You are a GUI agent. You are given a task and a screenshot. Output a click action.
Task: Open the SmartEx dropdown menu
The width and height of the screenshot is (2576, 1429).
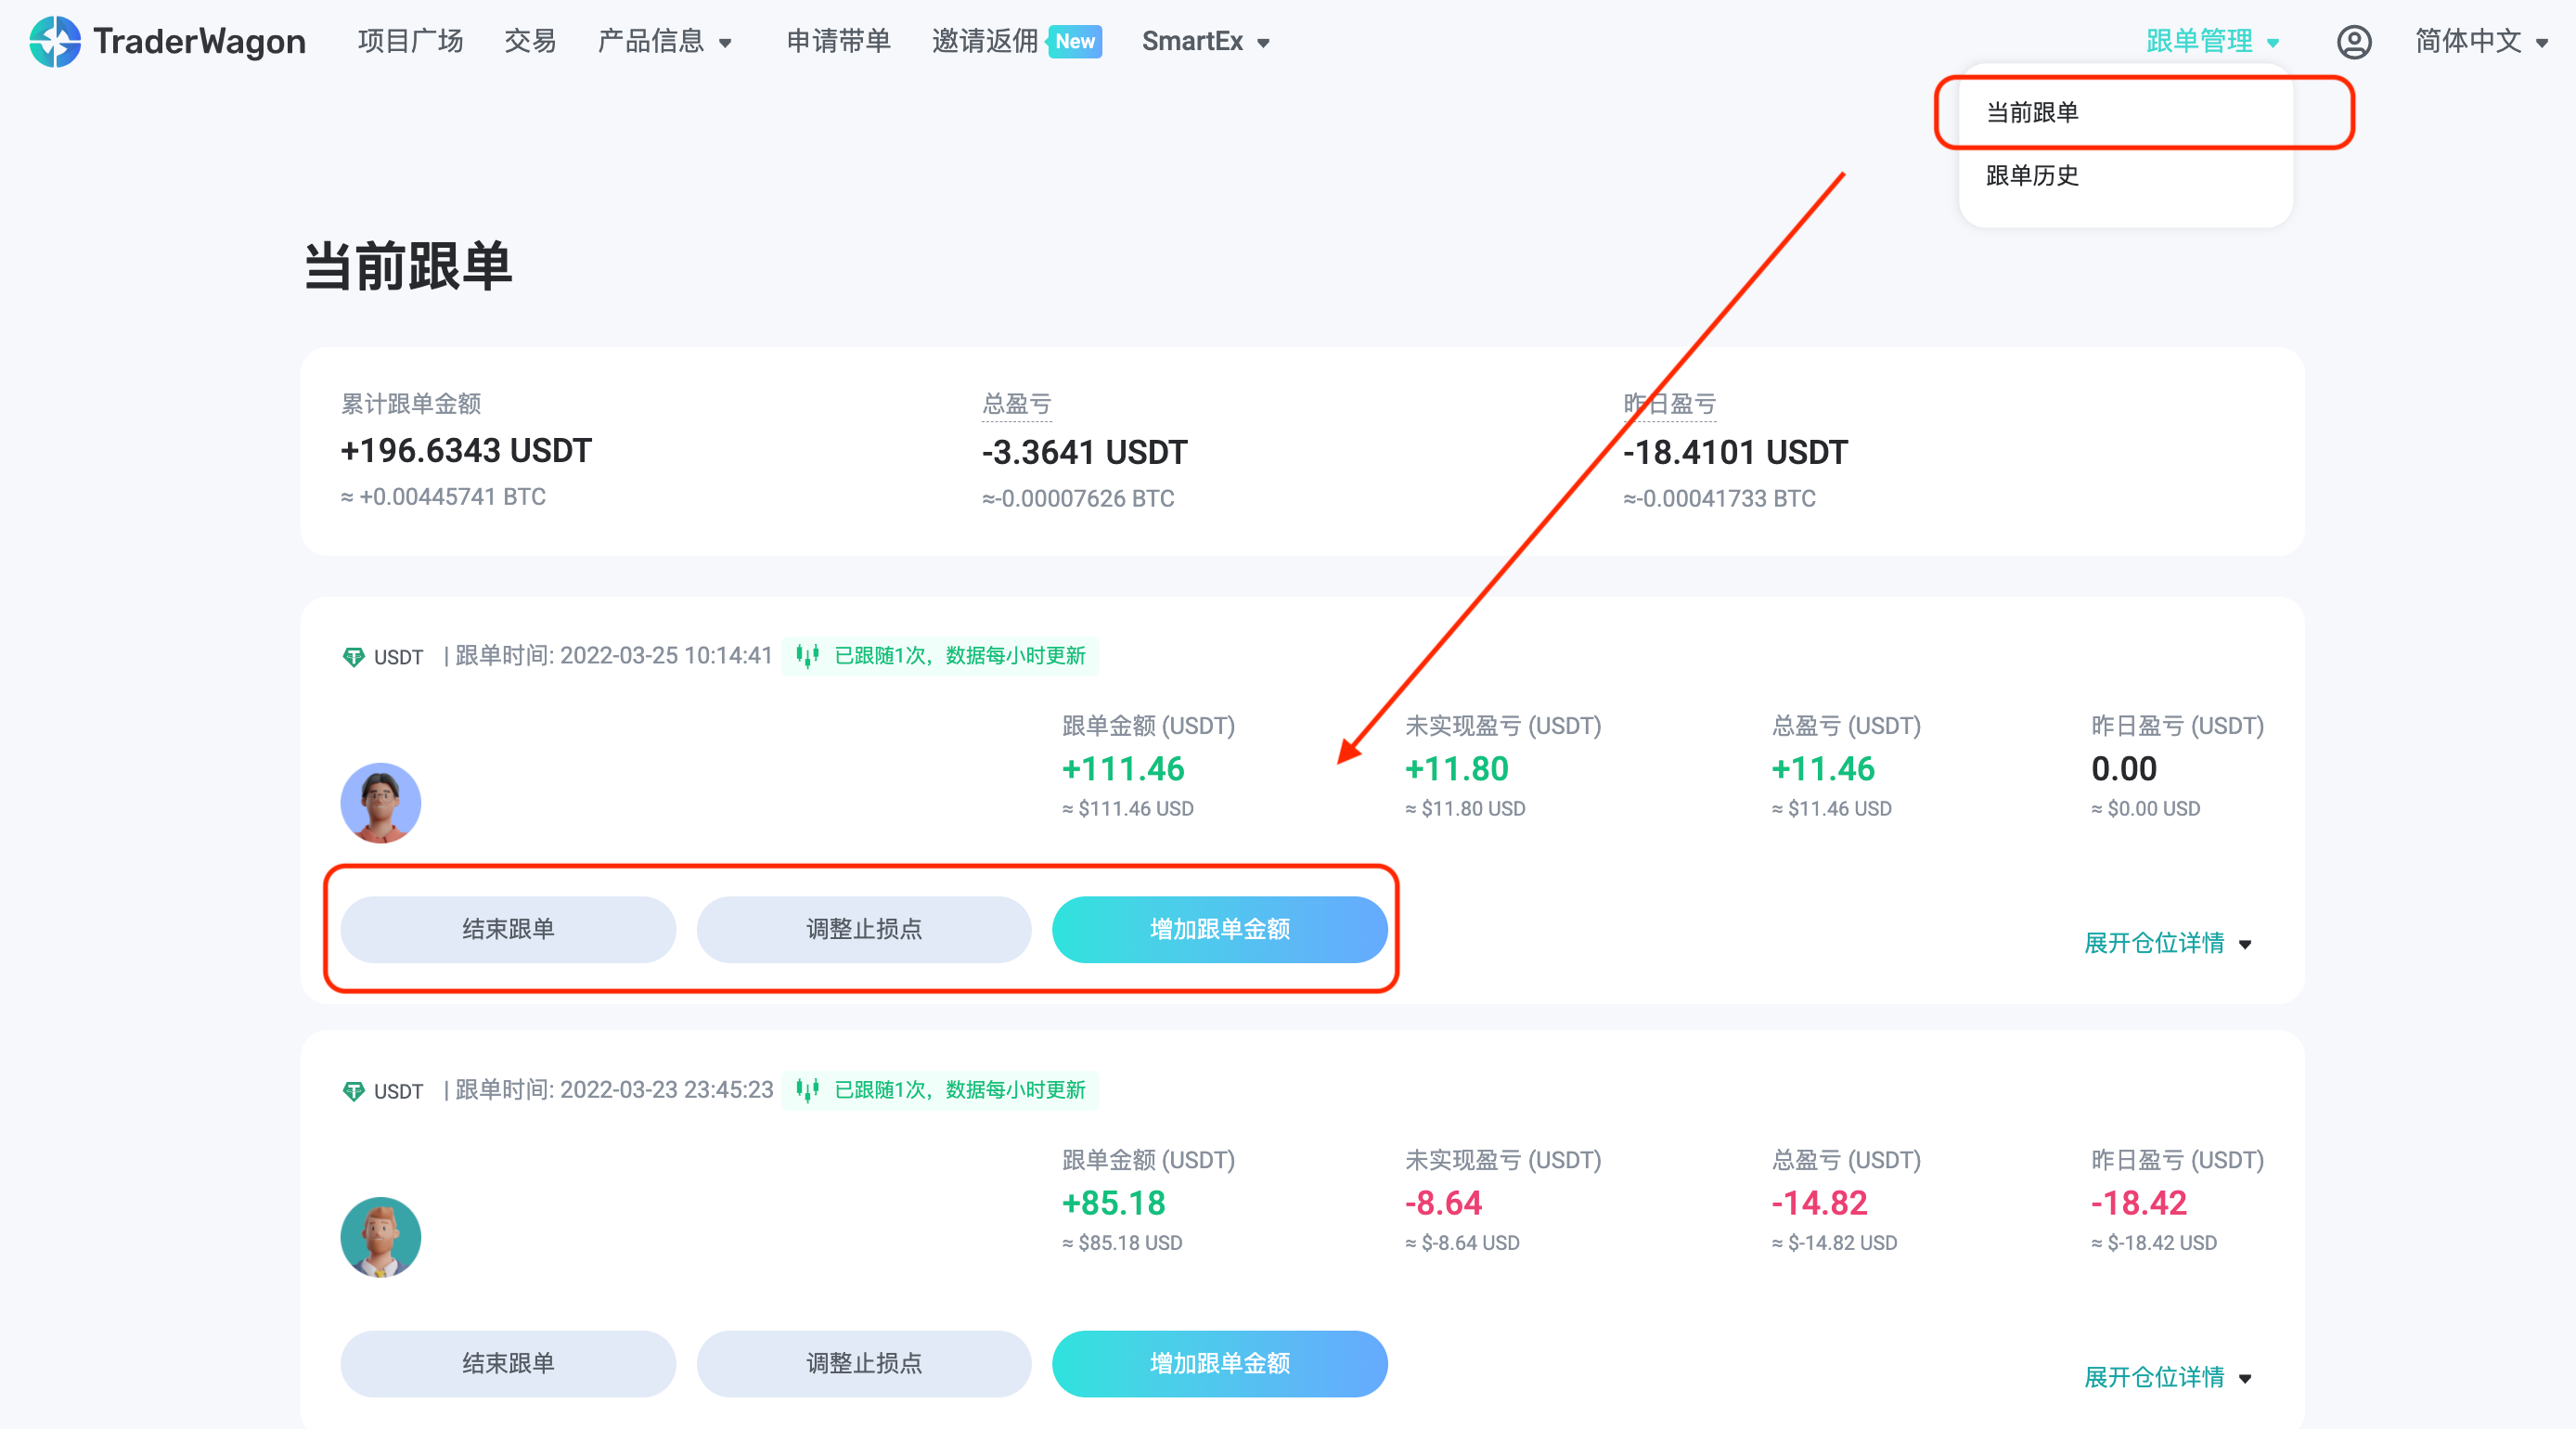(1206, 41)
